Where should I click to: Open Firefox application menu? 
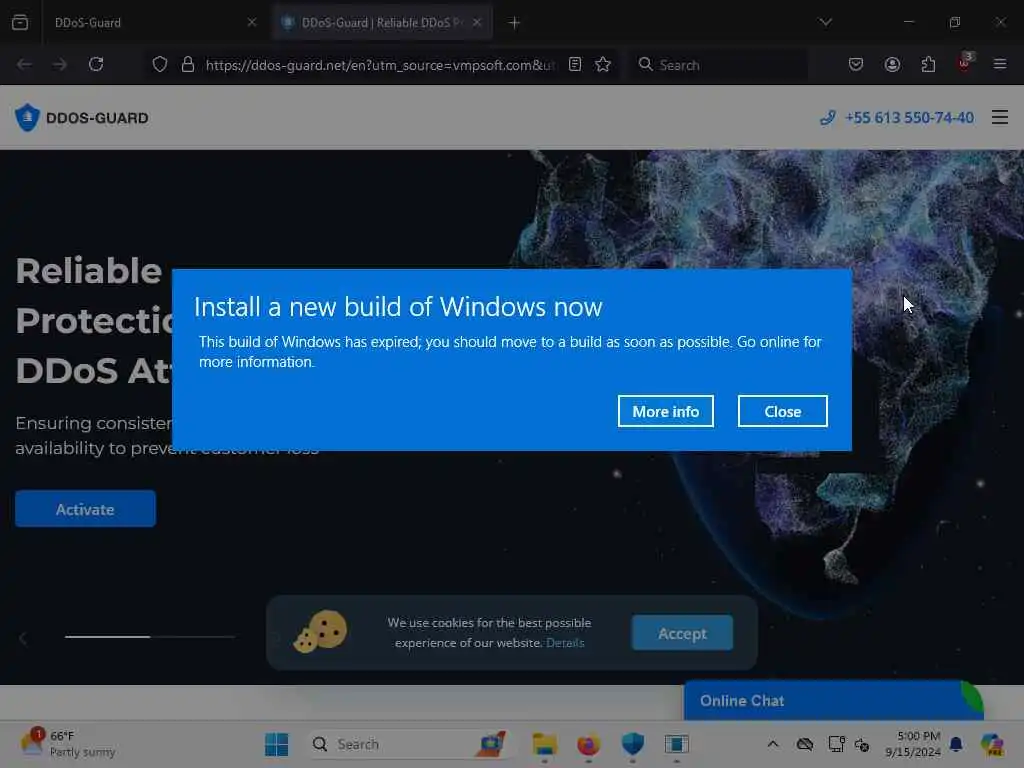(x=1000, y=64)
